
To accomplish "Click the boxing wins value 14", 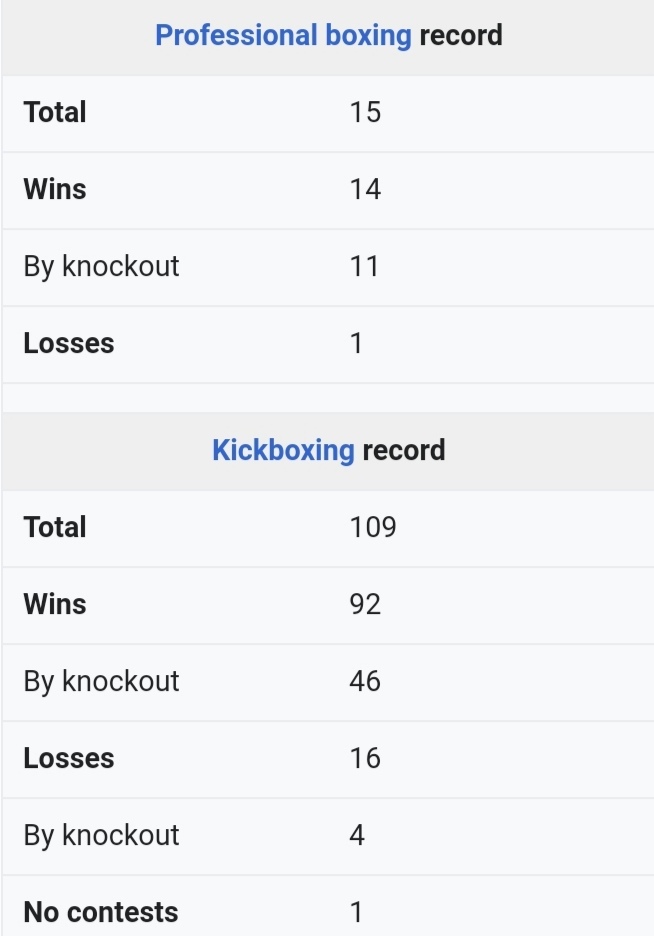I will [x=365, y=189].
